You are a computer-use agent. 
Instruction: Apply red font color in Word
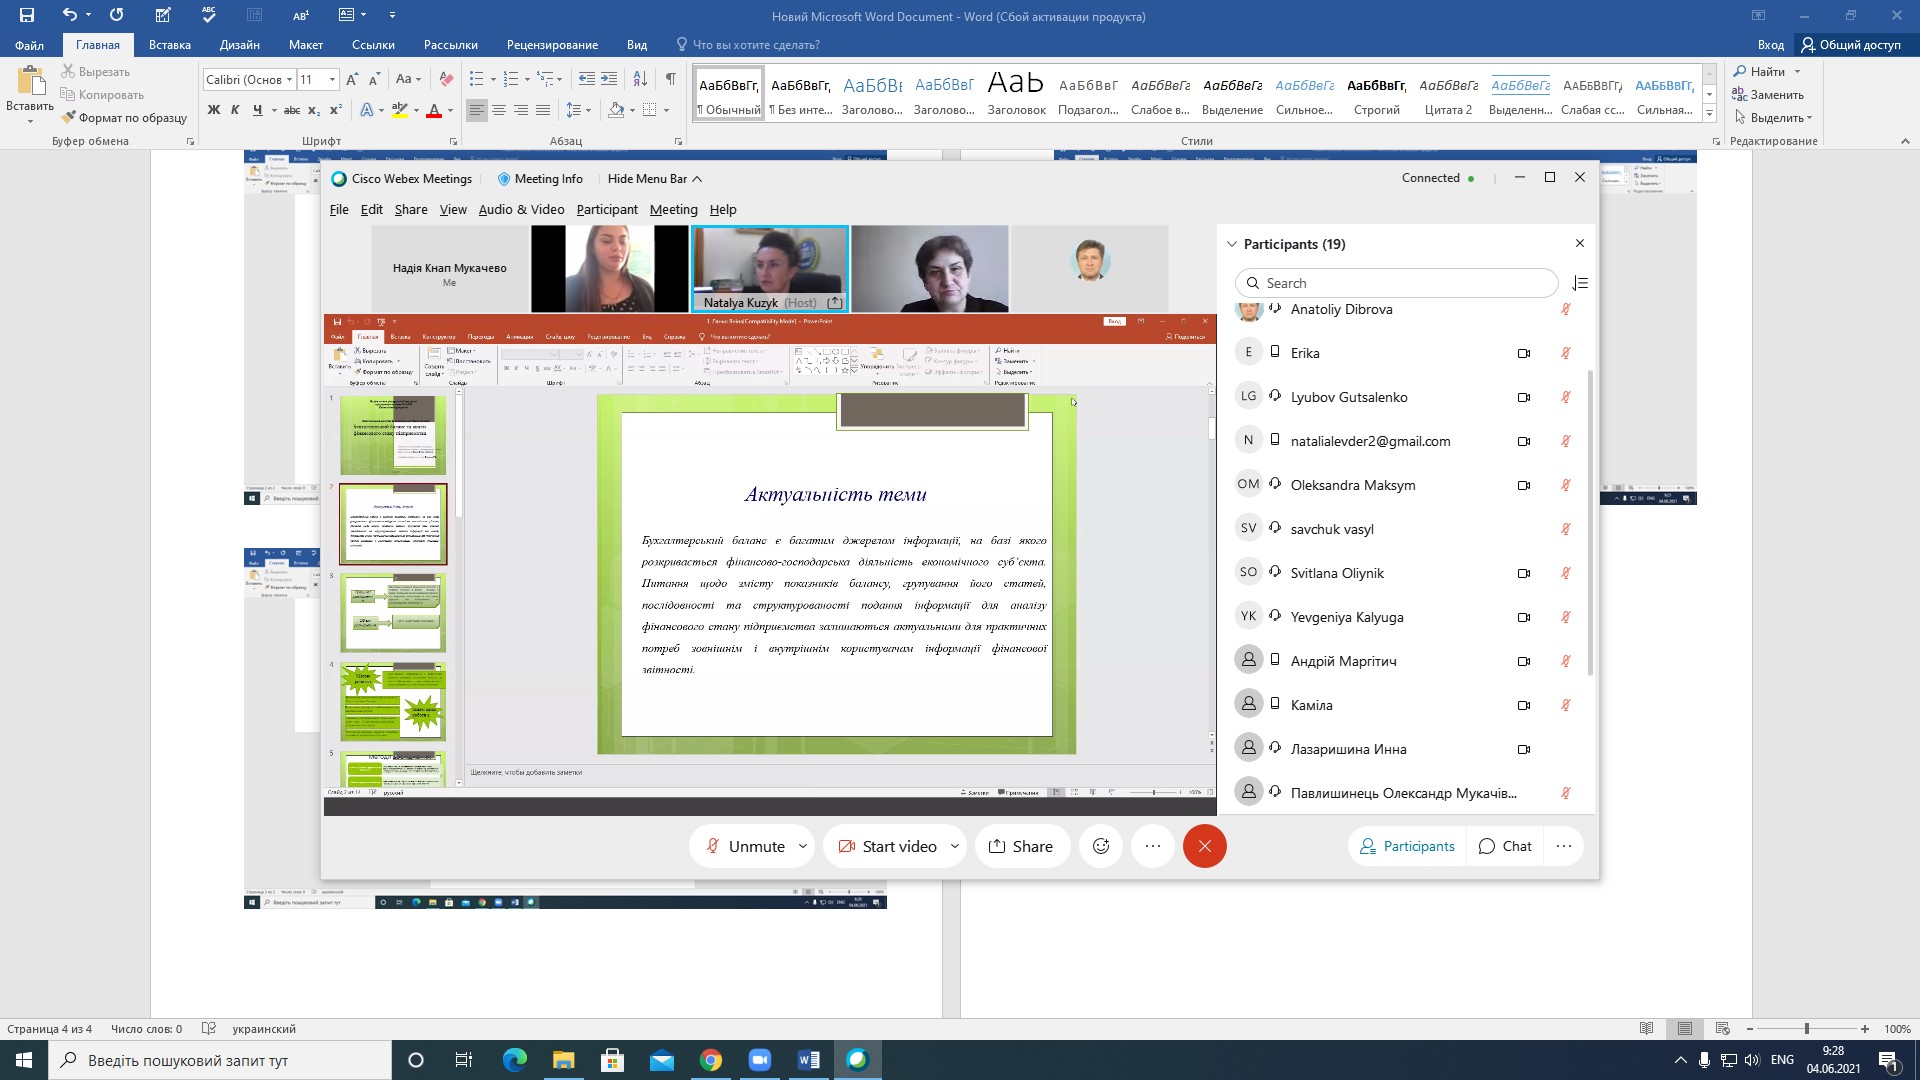tap(434, 110)
